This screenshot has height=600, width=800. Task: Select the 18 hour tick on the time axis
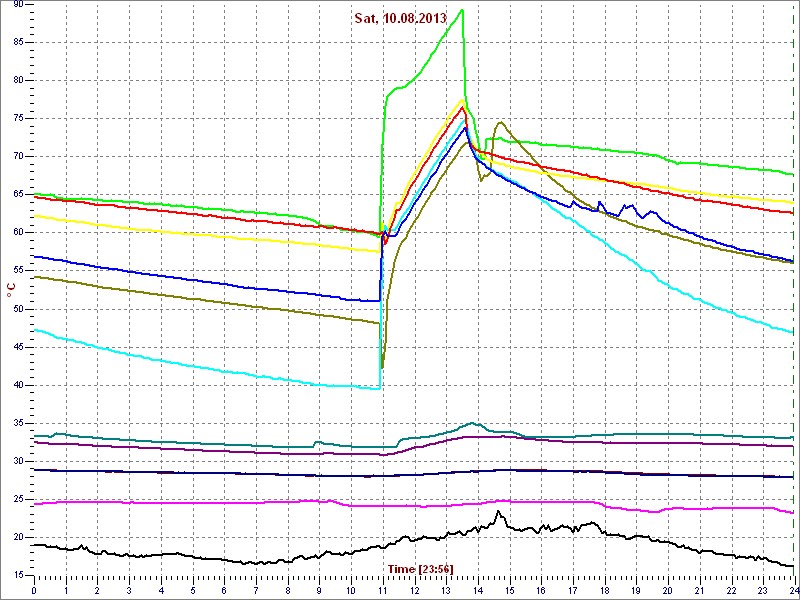[x=604, y=591]
